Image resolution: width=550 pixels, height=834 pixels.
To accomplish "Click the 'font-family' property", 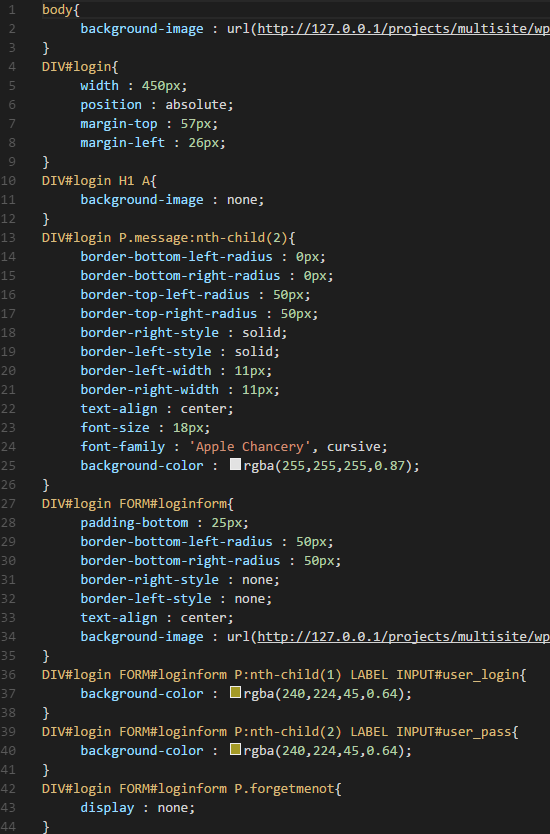I will pyautogui.click(x=122, y=447).
